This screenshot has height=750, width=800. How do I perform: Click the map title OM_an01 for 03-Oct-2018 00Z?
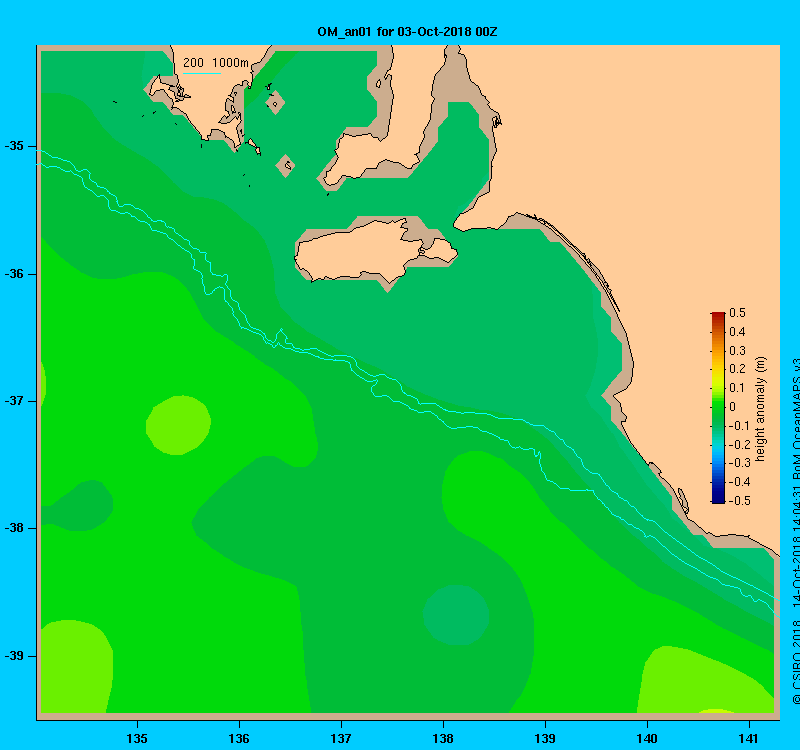pos(407,32)
